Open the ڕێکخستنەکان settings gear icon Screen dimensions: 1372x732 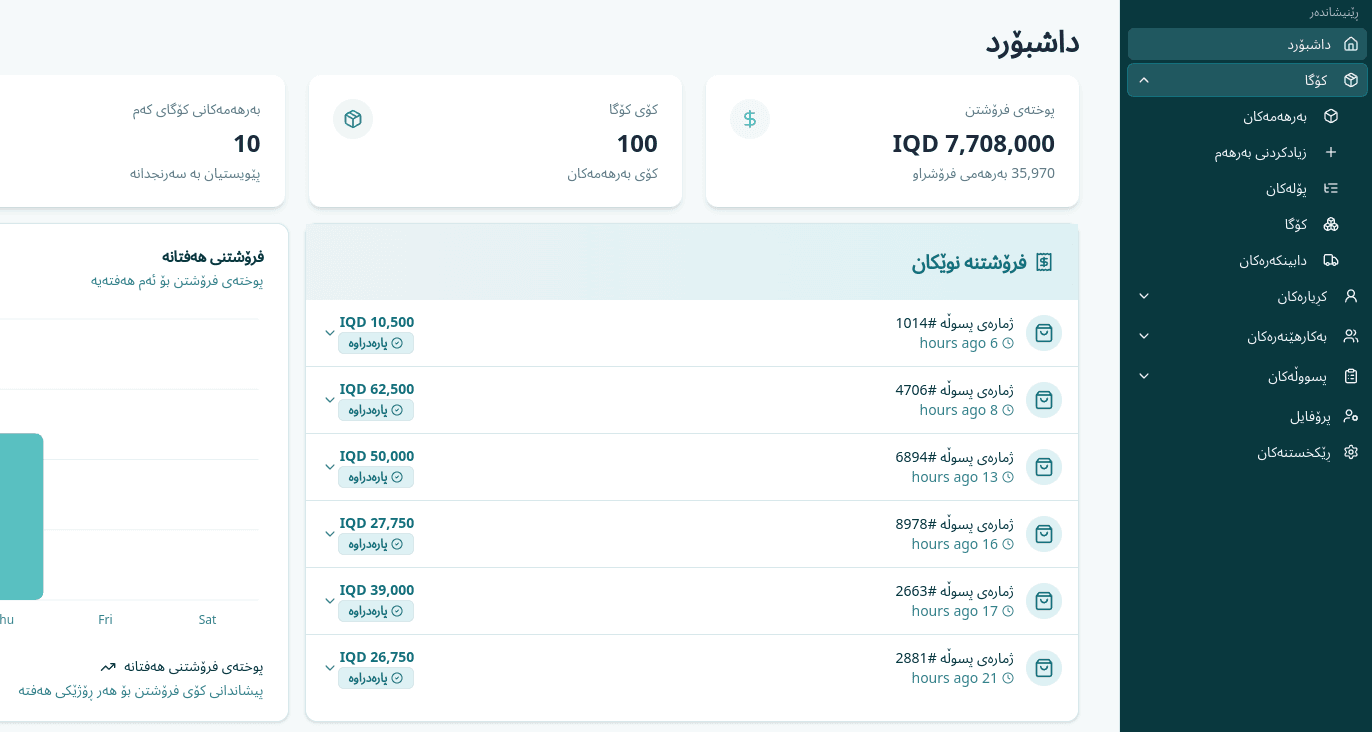(x=1350, y=452)
